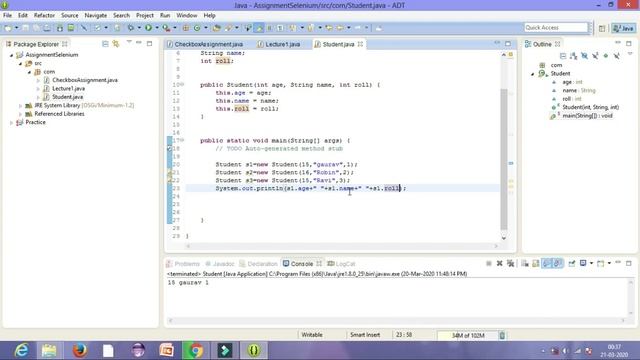Click the Debug bug icon in toolbar
Viewport: 640px width, 360px height.
click(131, 28)
